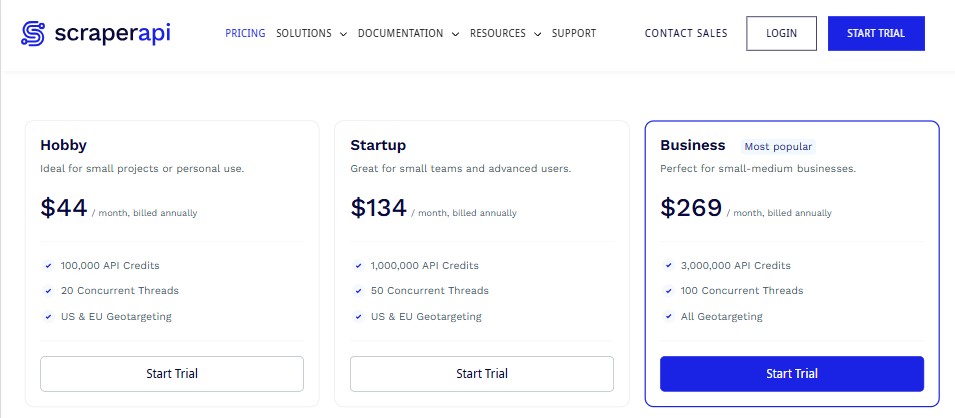Click the 100 Concurrent Threads text

point(742,291)
